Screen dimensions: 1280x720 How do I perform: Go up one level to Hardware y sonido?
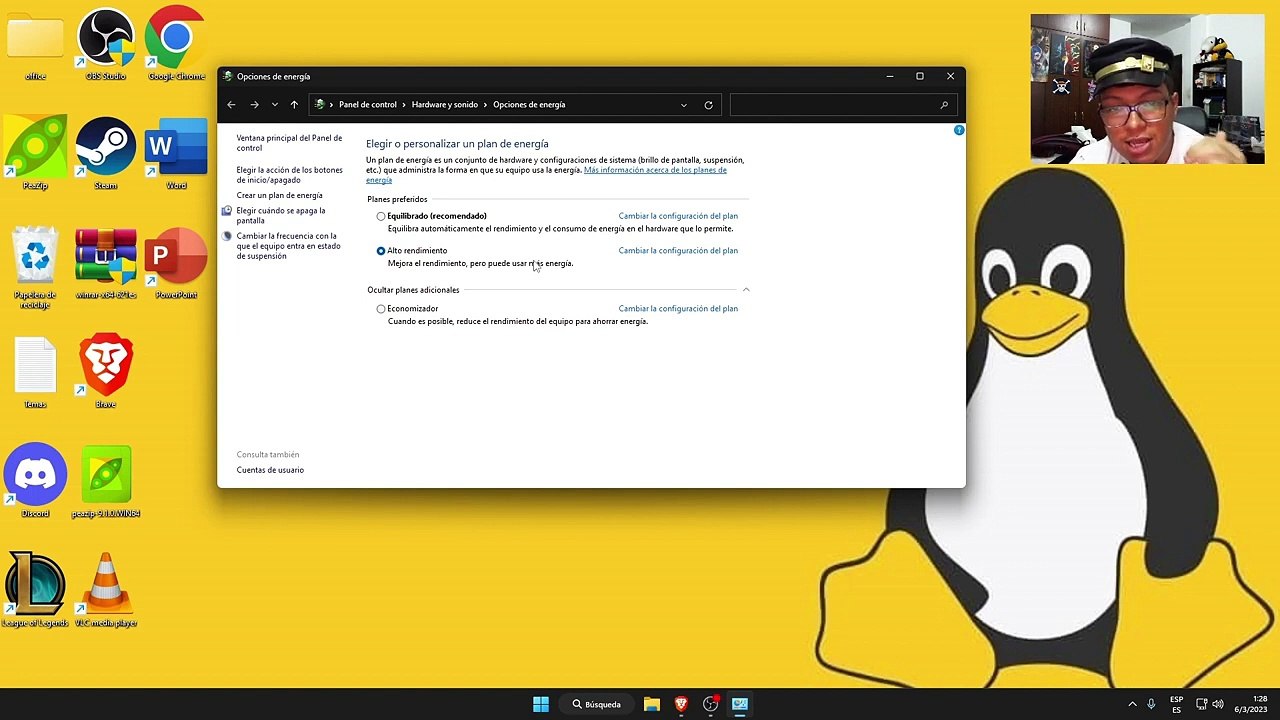(x=294, y=104)
